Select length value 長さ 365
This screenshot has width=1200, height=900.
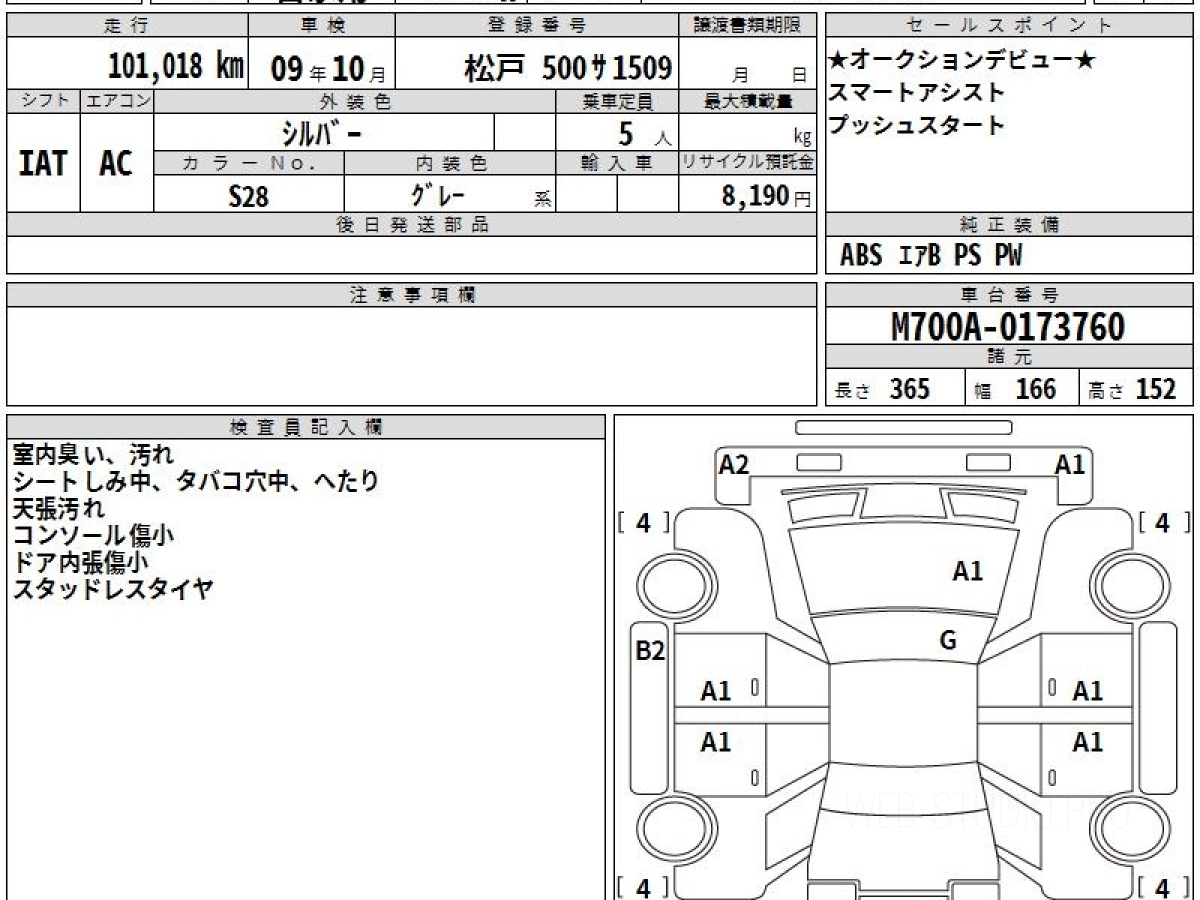point(883,389)
